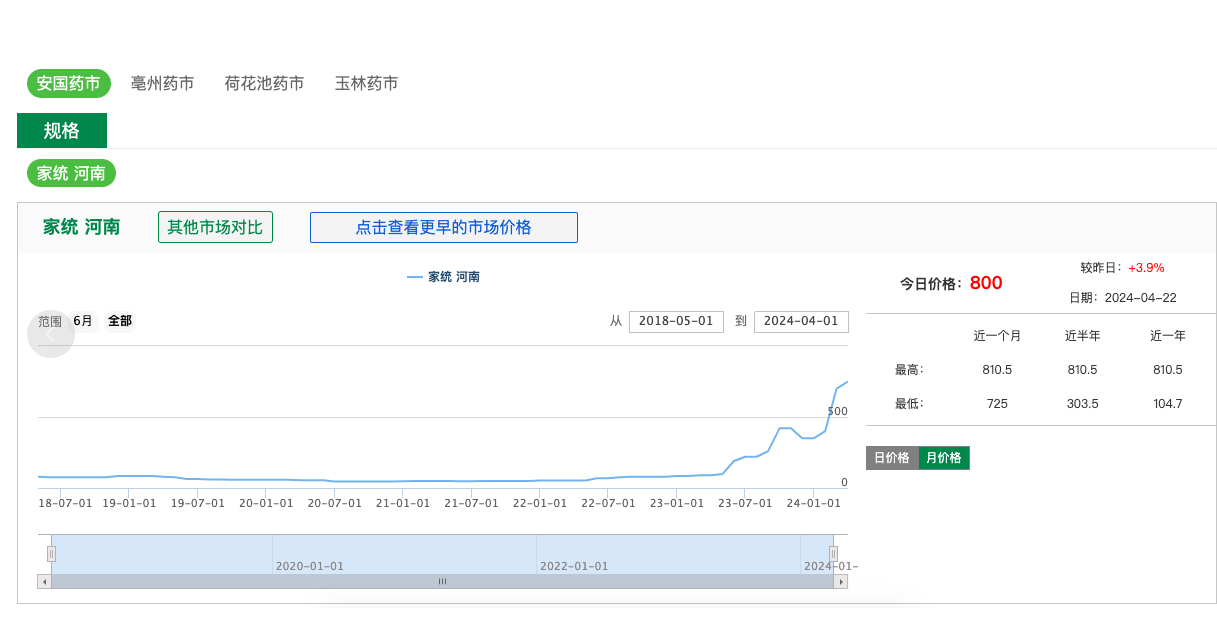
Task: Click scrollbar right arrow under navigator
Action: pyautogui.click(x=841, y=581)
